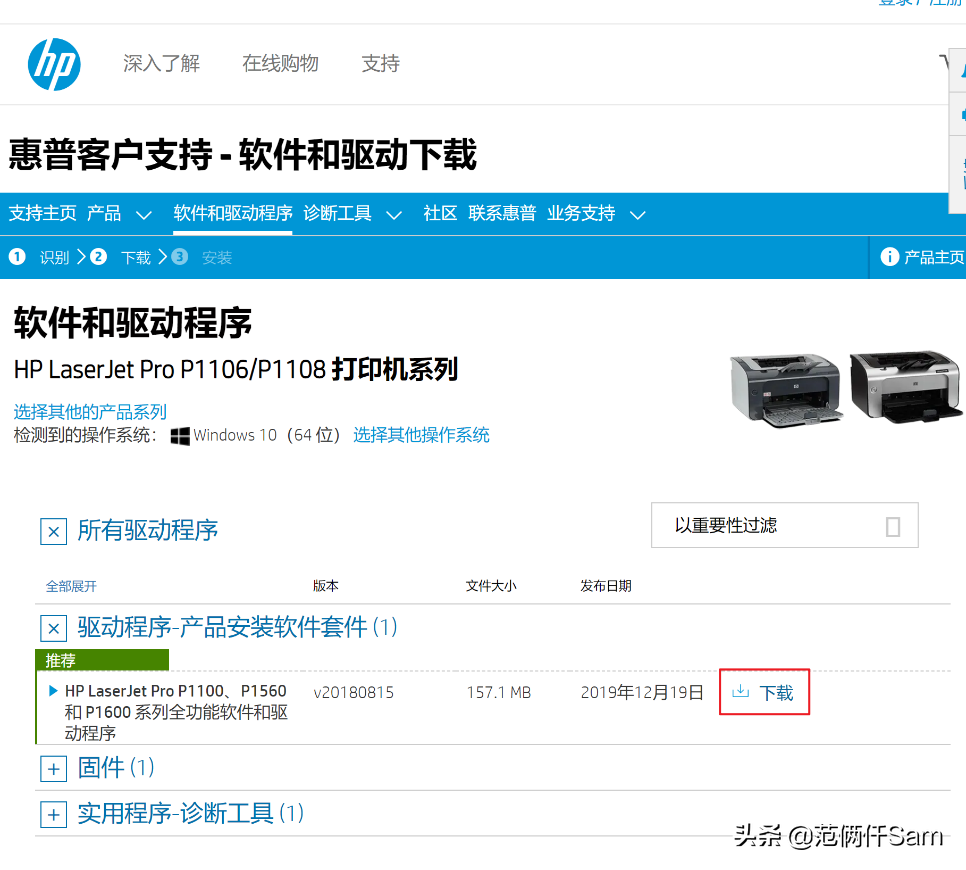Expand the 固件 section plus box
This screenshot has height=870, width=966.
click(54, 768)
